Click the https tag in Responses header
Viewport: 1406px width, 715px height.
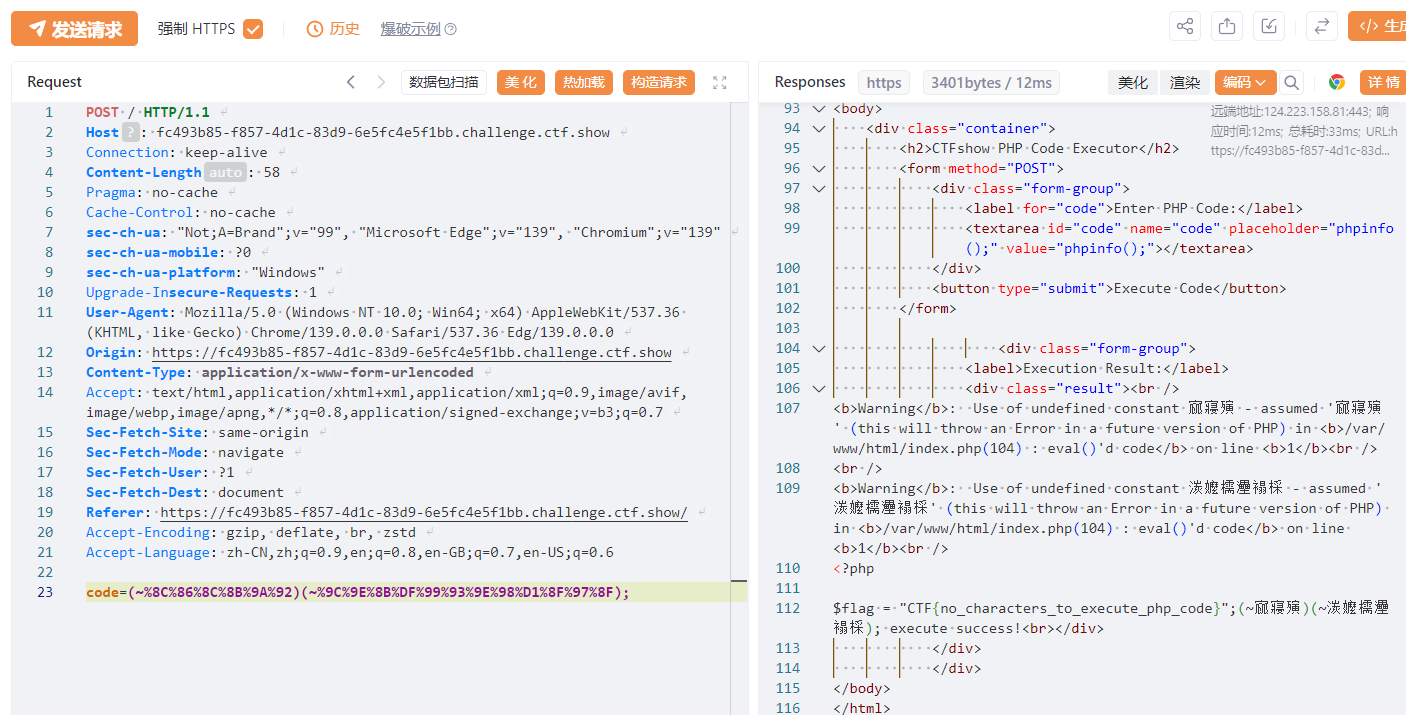[x=884, y=83]
